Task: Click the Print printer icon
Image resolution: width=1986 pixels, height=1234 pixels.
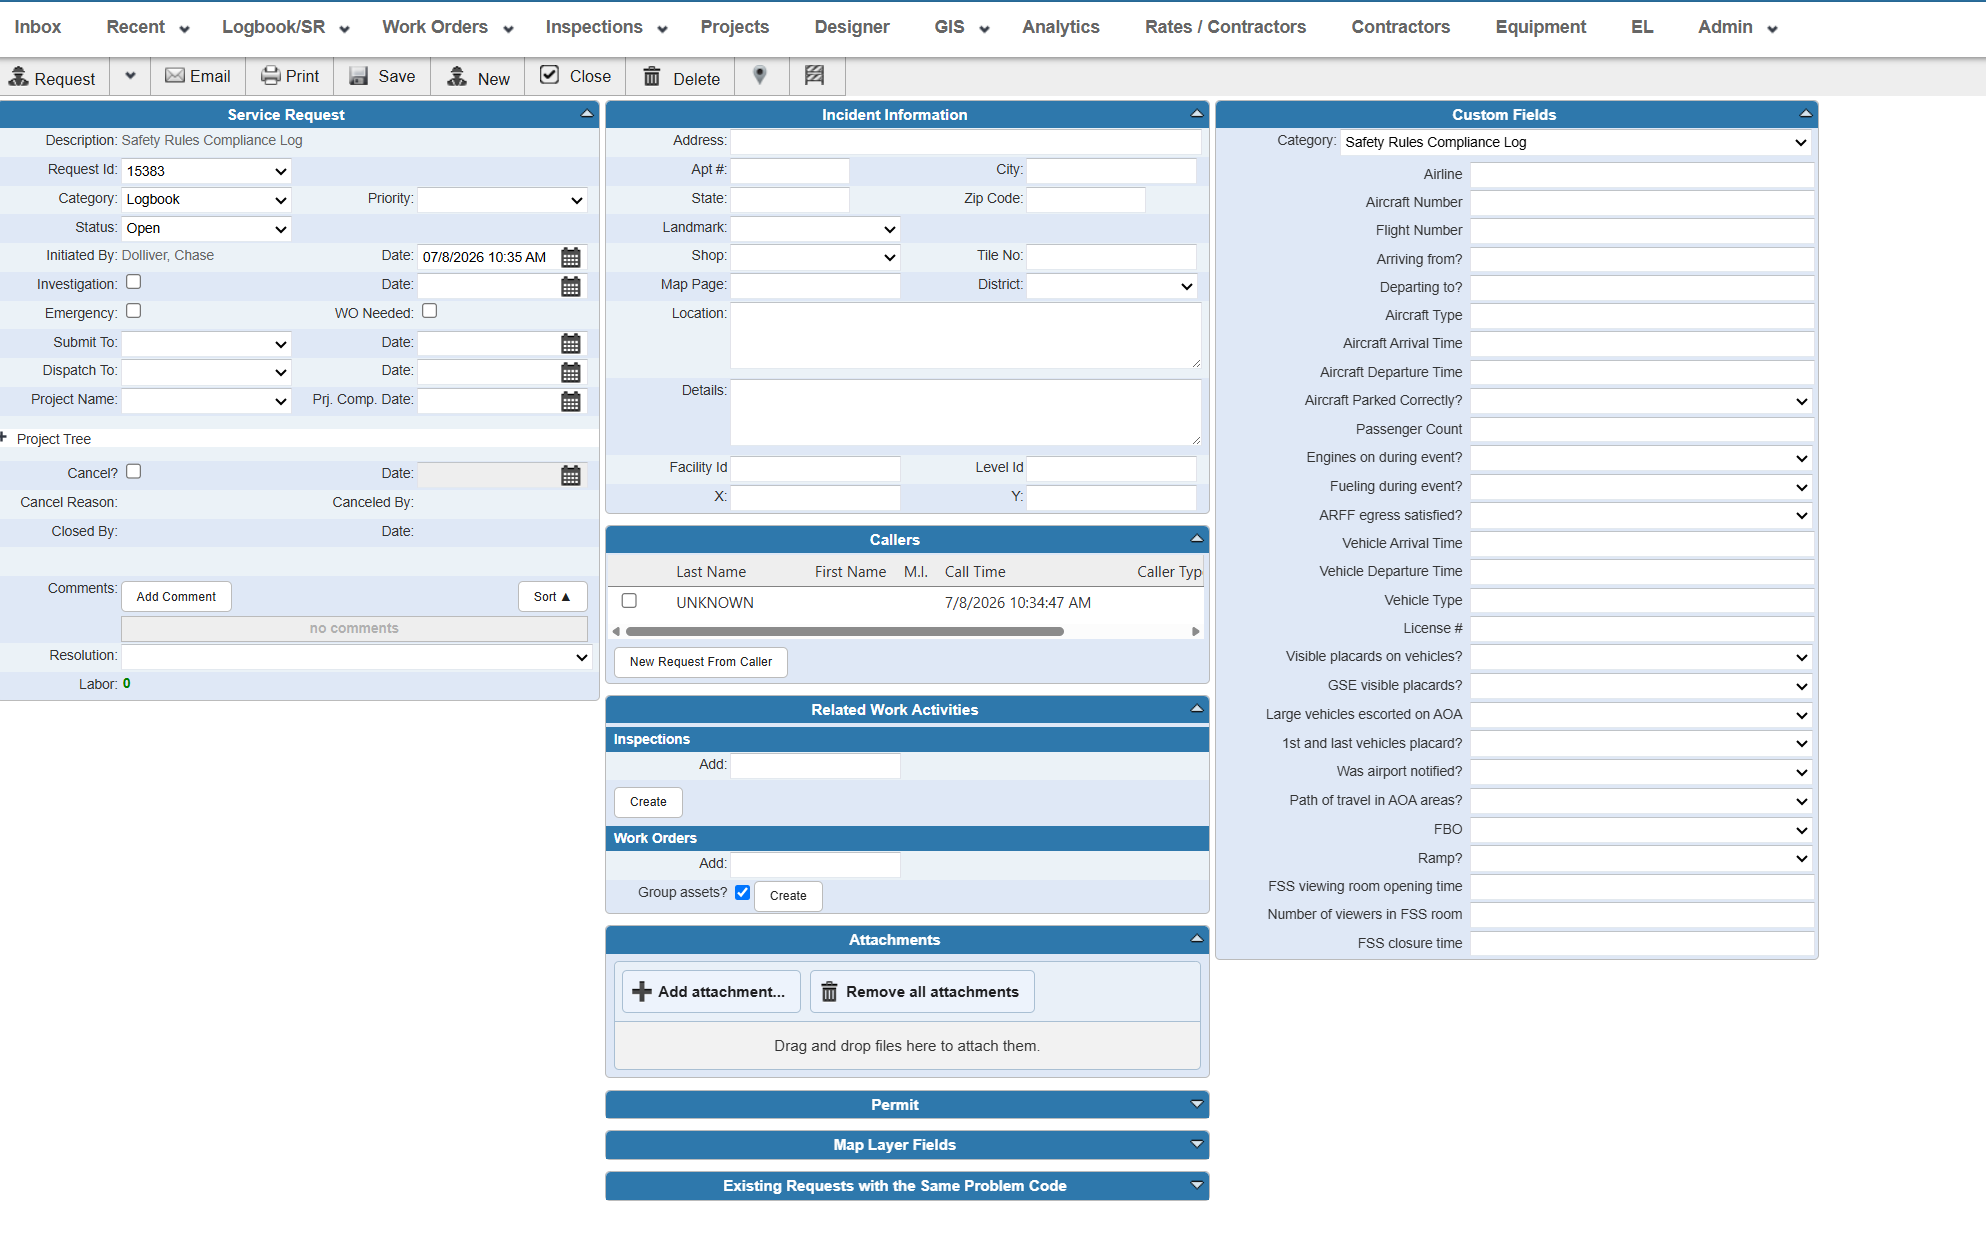Action: [271, 76]
